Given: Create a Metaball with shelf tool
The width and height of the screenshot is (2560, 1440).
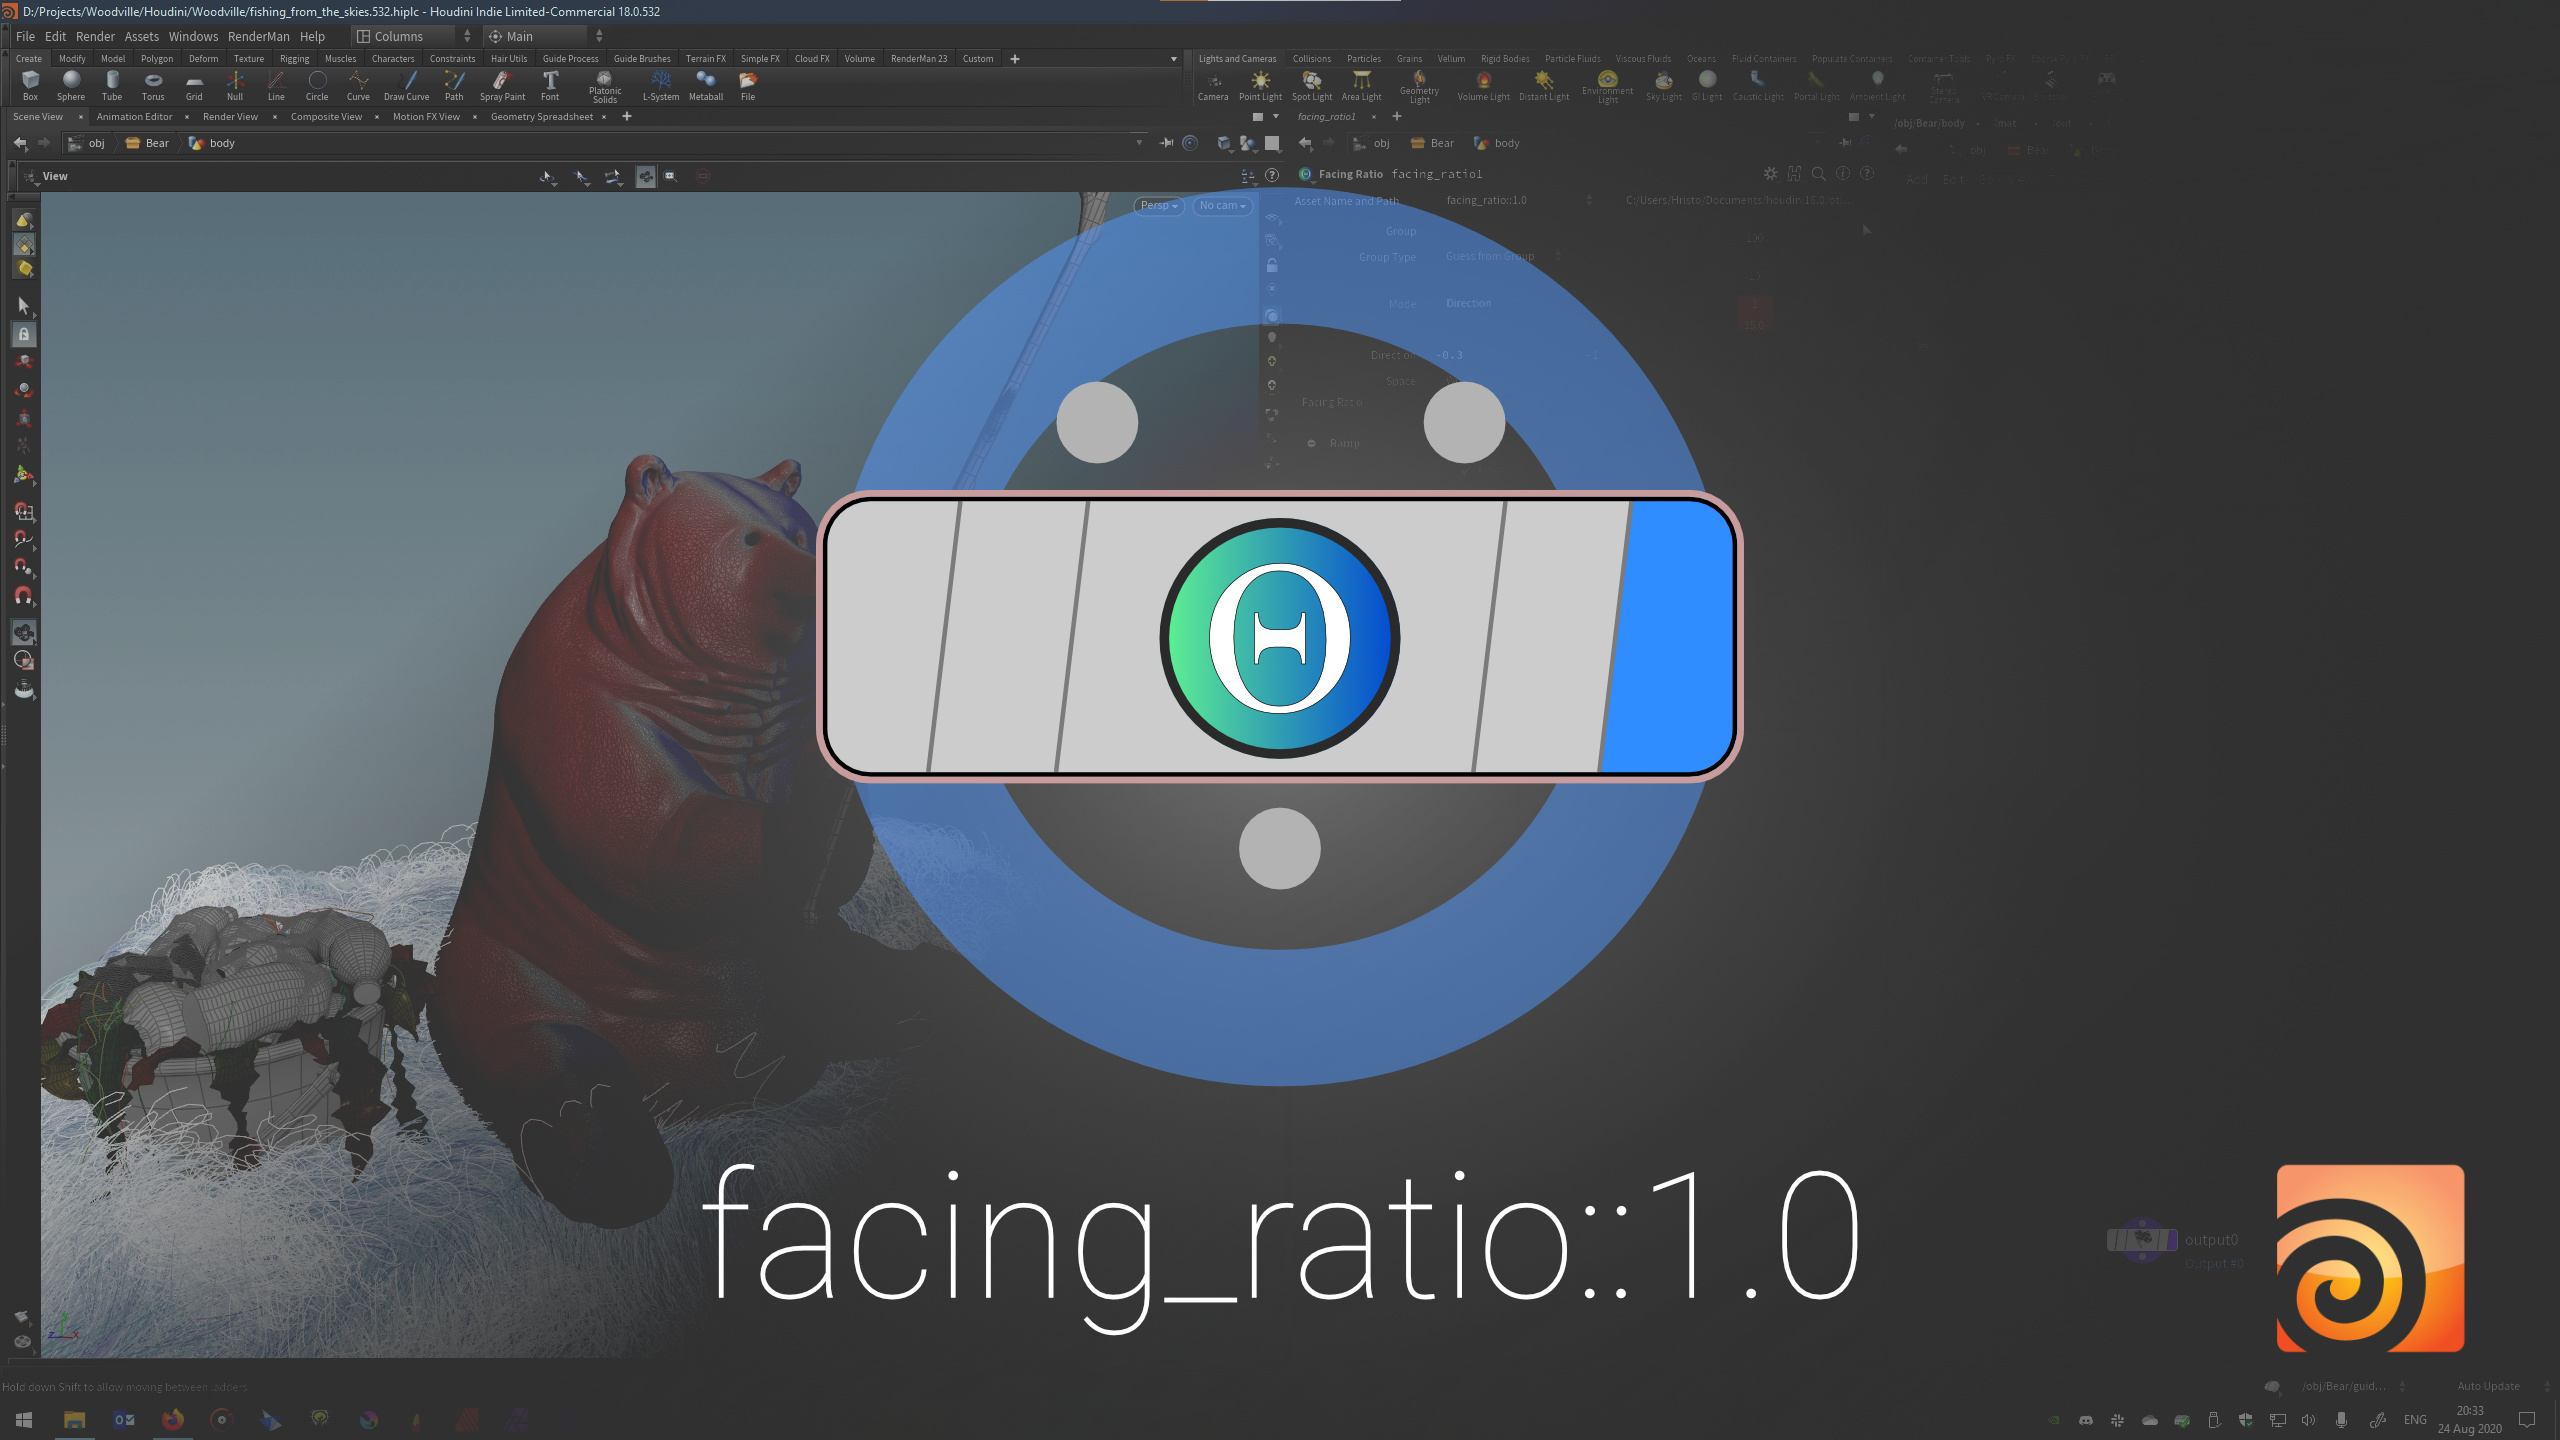Looking at the screenshot, I should tap(706, 85).
